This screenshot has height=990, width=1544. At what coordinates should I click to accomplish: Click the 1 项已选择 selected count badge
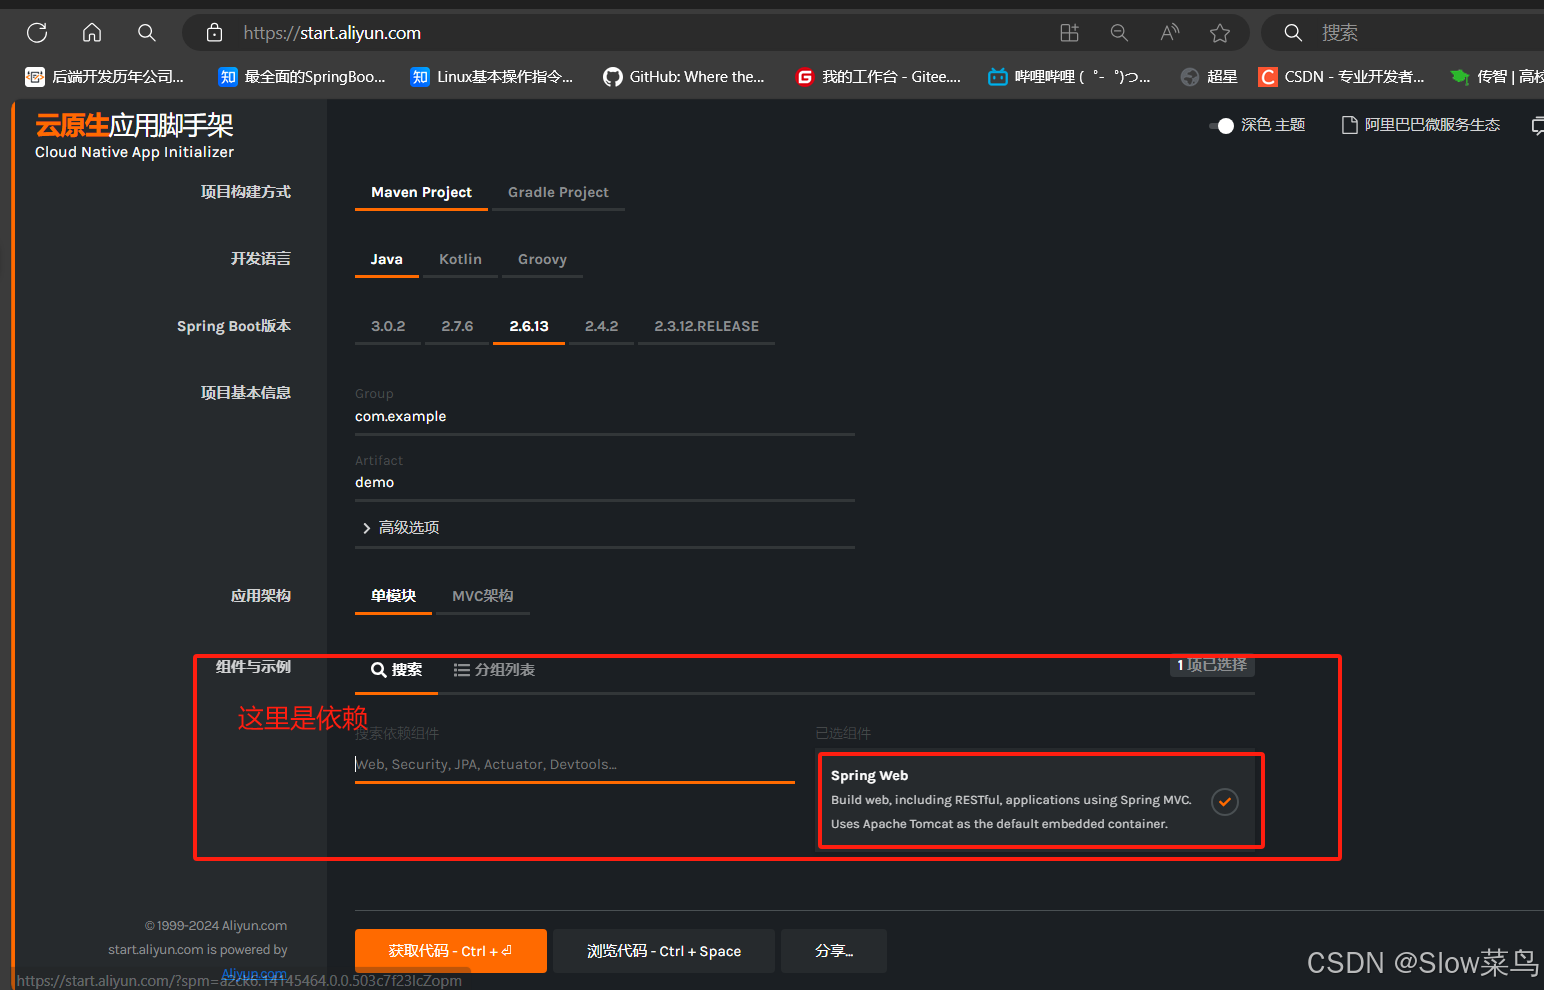point(1212,665)
